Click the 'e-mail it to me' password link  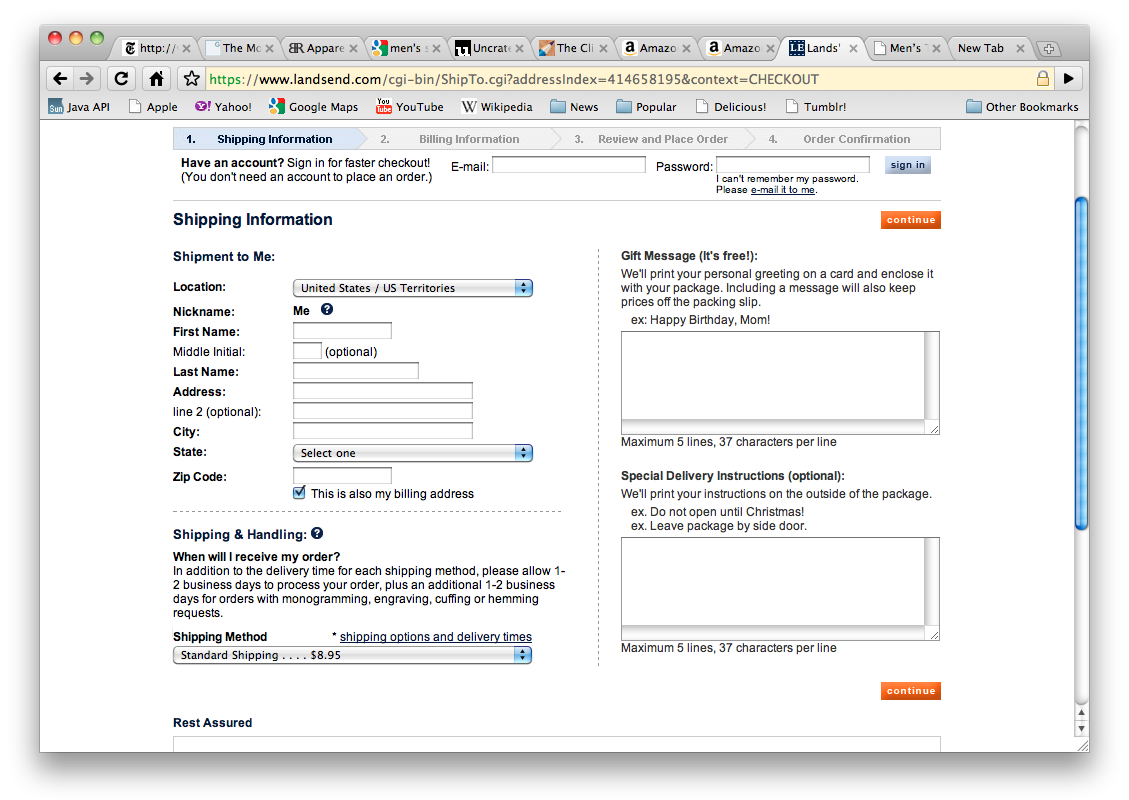(783, 190)
